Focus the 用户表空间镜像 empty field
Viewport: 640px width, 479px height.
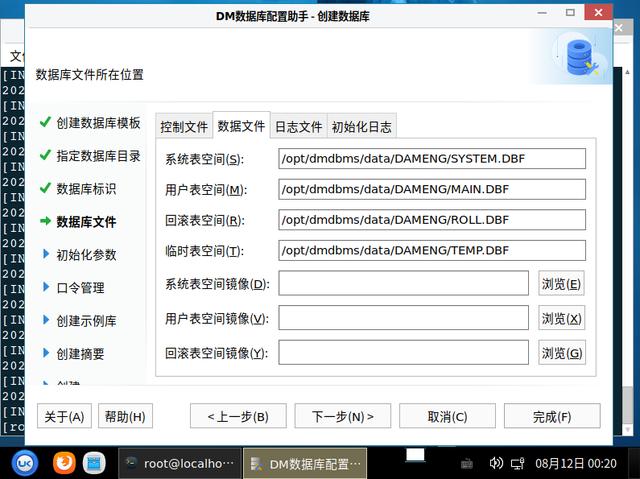tap(403, 318)
